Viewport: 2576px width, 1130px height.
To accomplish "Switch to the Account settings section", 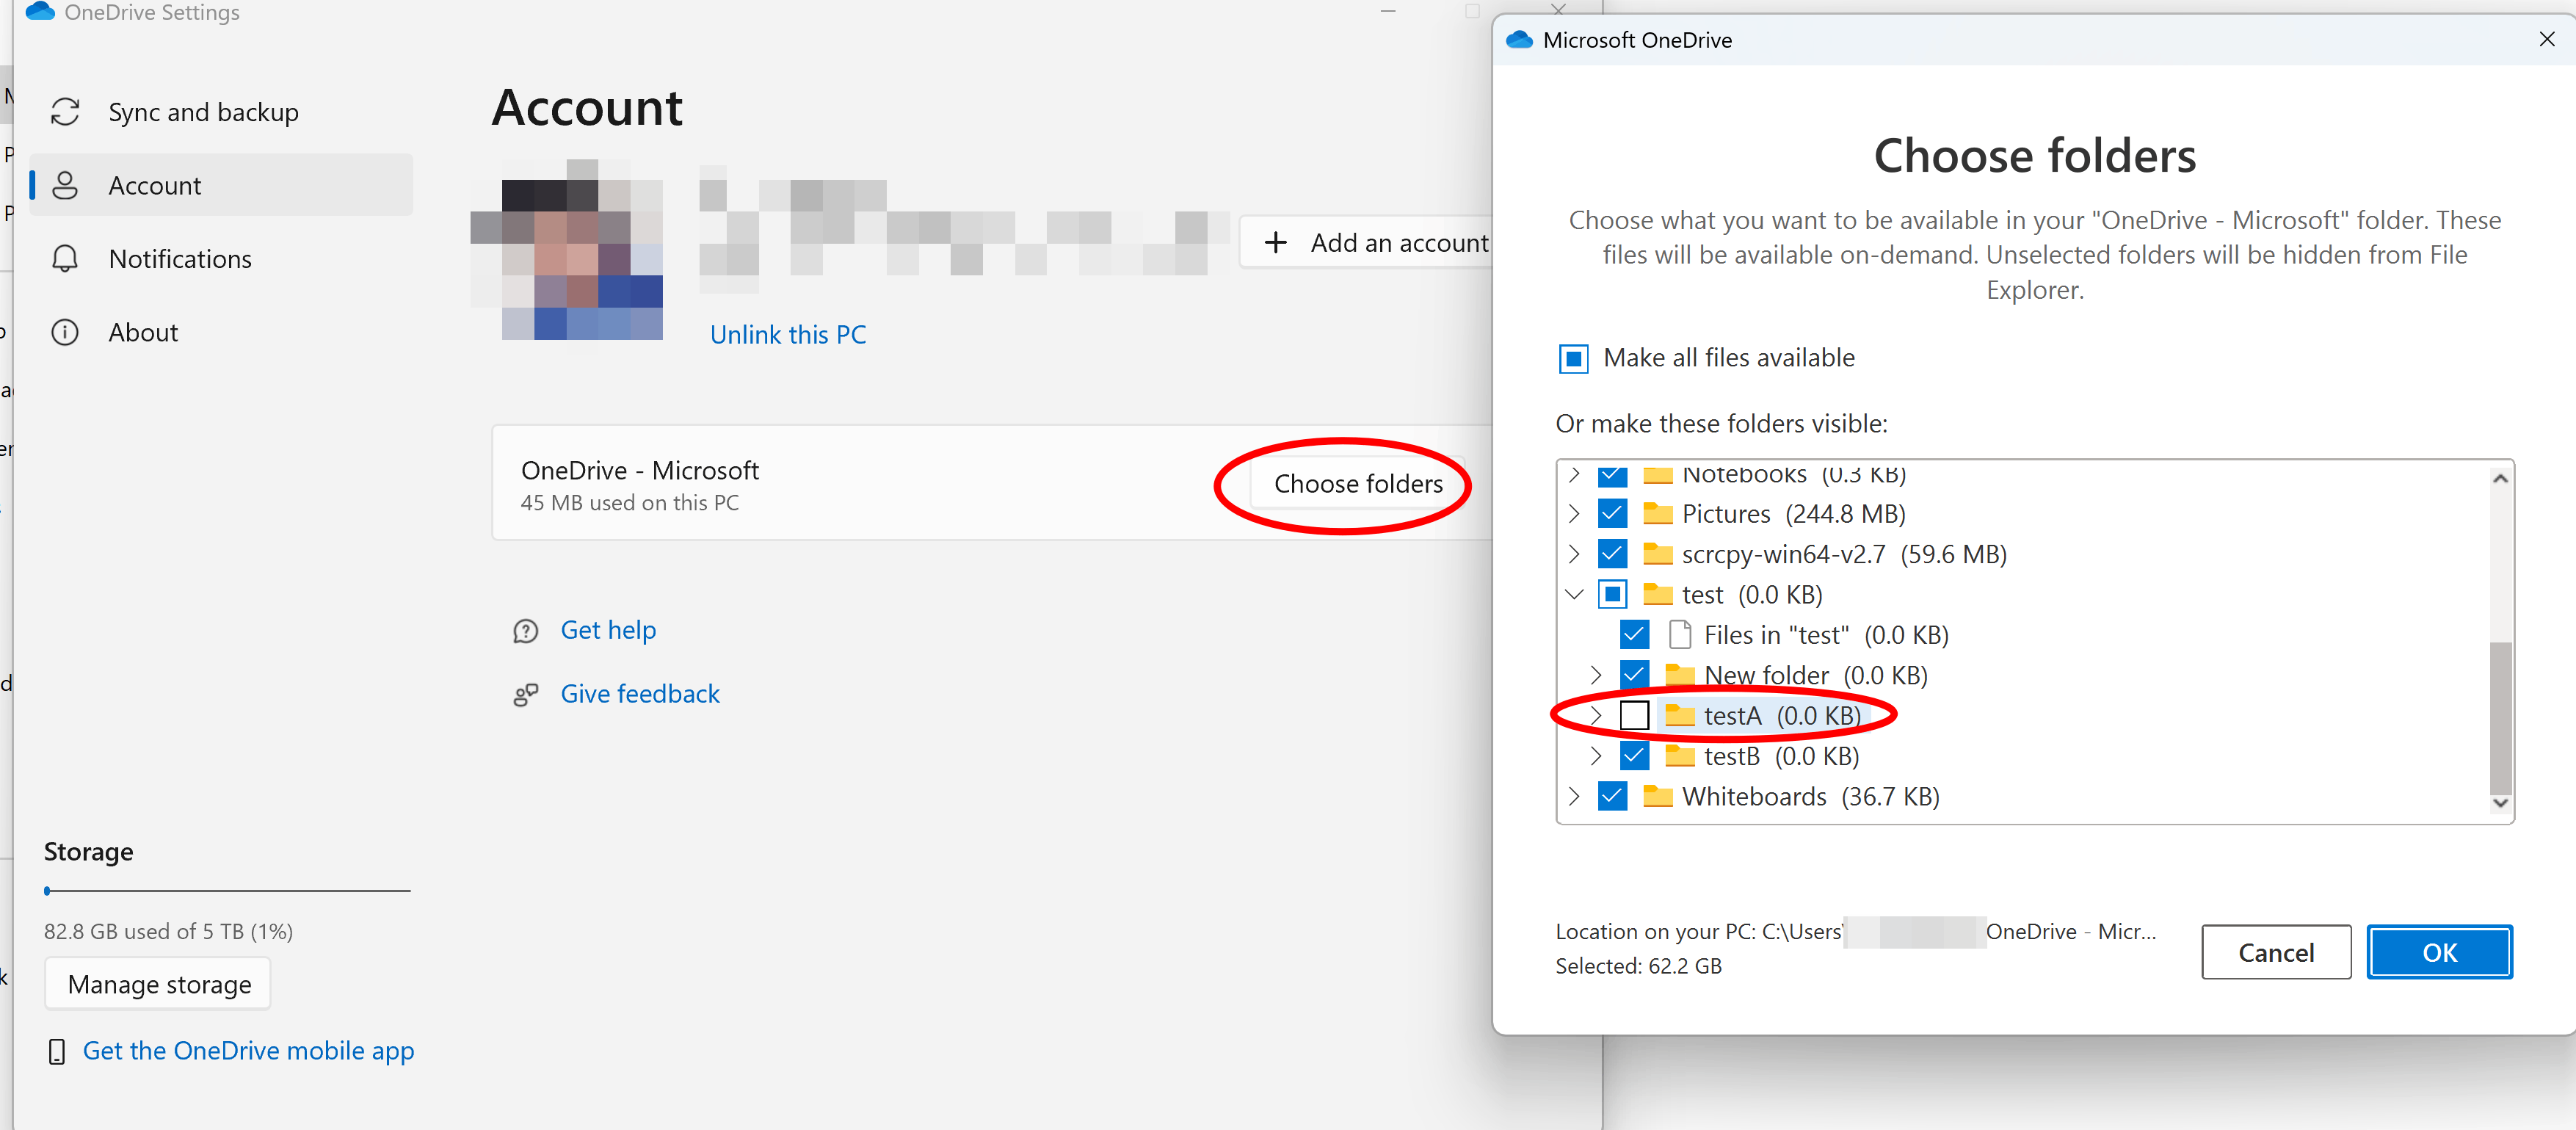I will 155,185.
